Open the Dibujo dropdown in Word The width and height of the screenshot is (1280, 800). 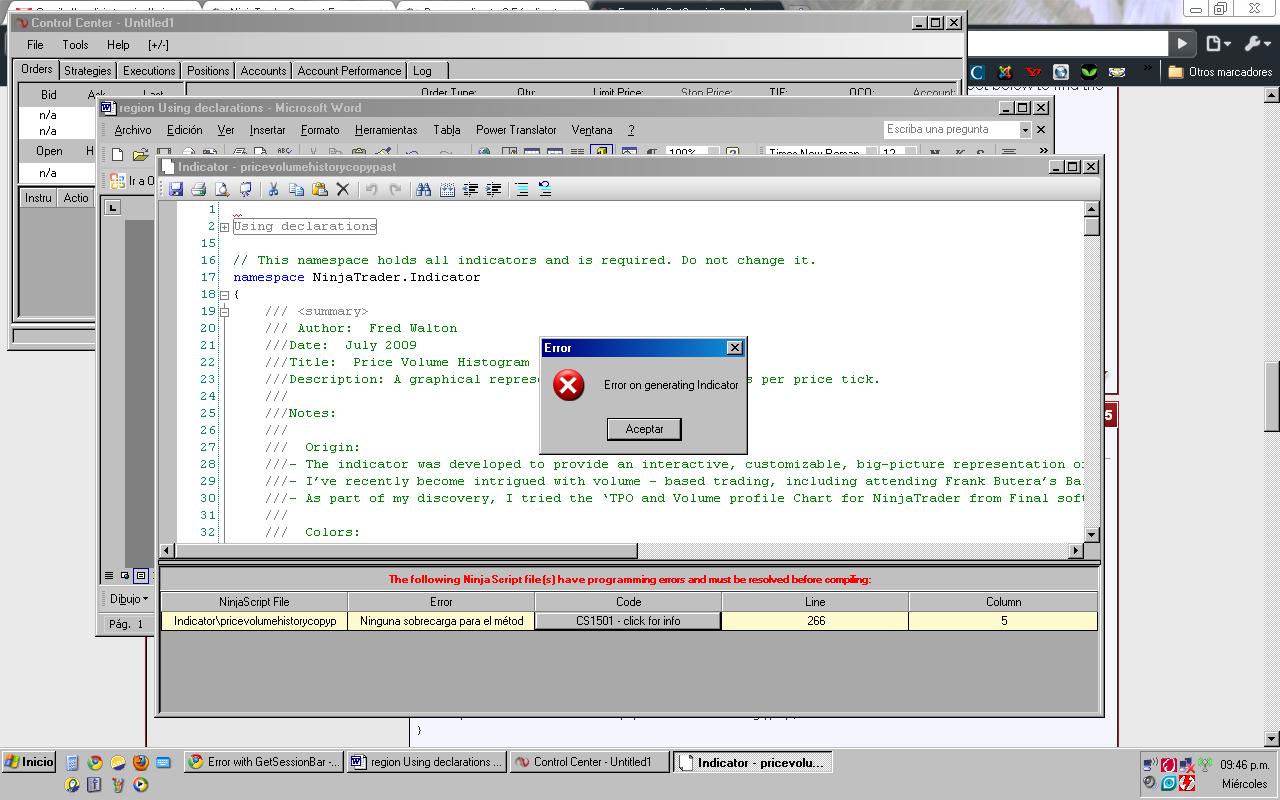coord(128,599)
